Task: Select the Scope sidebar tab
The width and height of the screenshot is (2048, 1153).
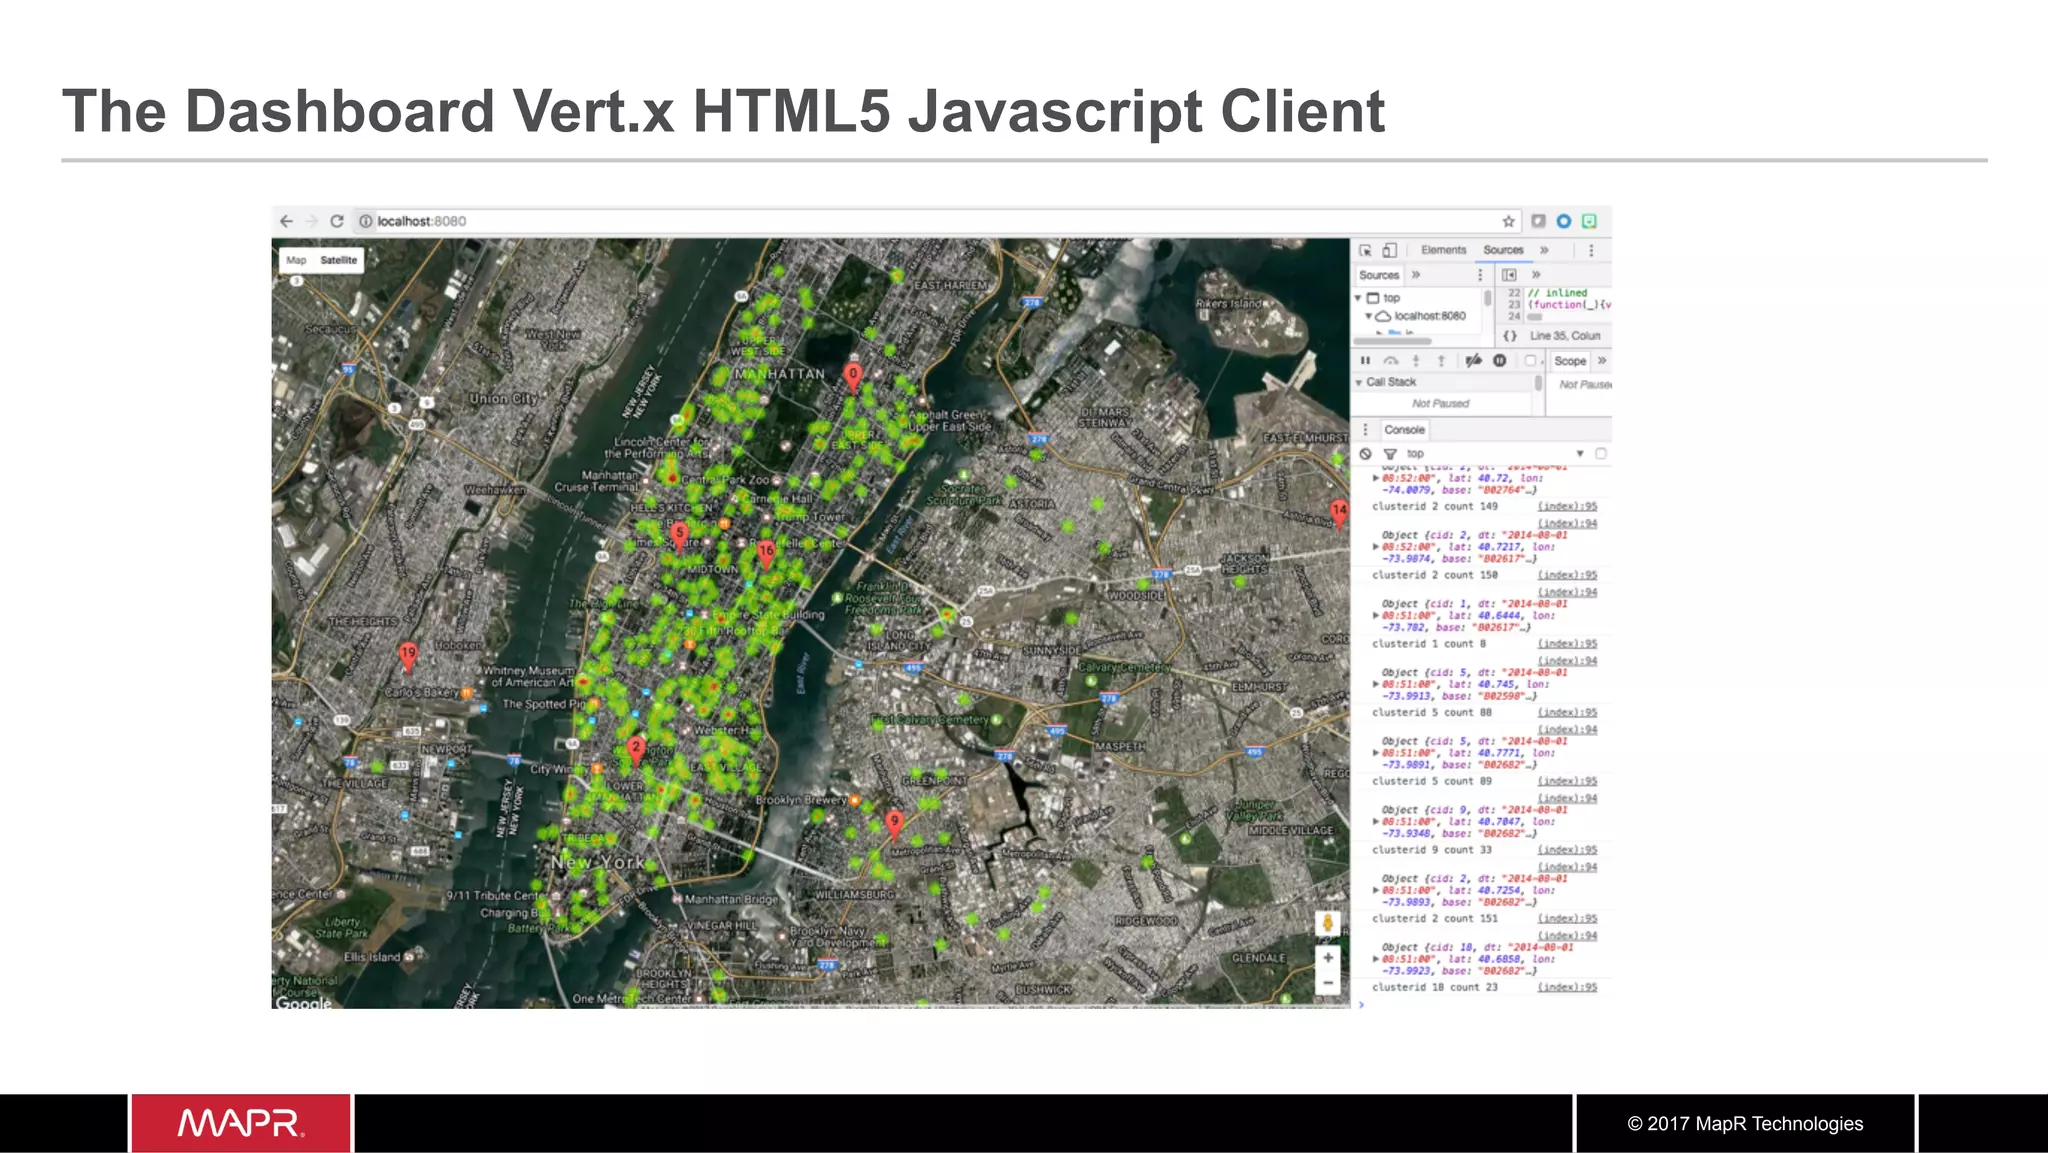Action: point(1570,361)
